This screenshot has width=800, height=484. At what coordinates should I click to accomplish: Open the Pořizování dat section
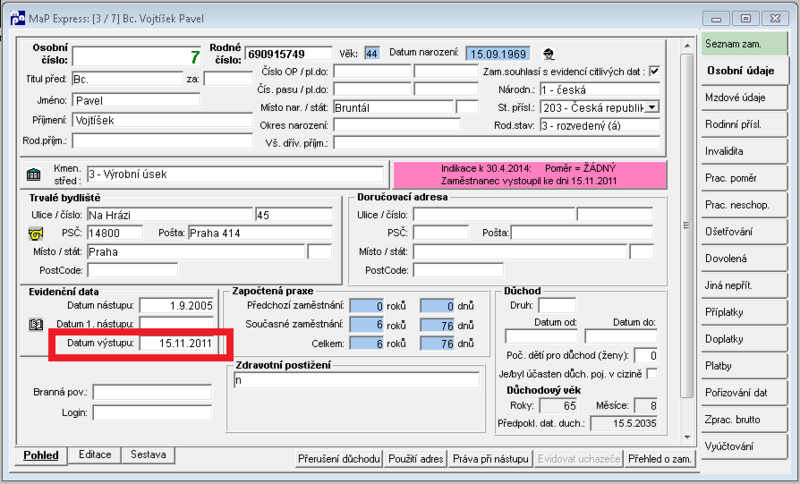point(744,393)
